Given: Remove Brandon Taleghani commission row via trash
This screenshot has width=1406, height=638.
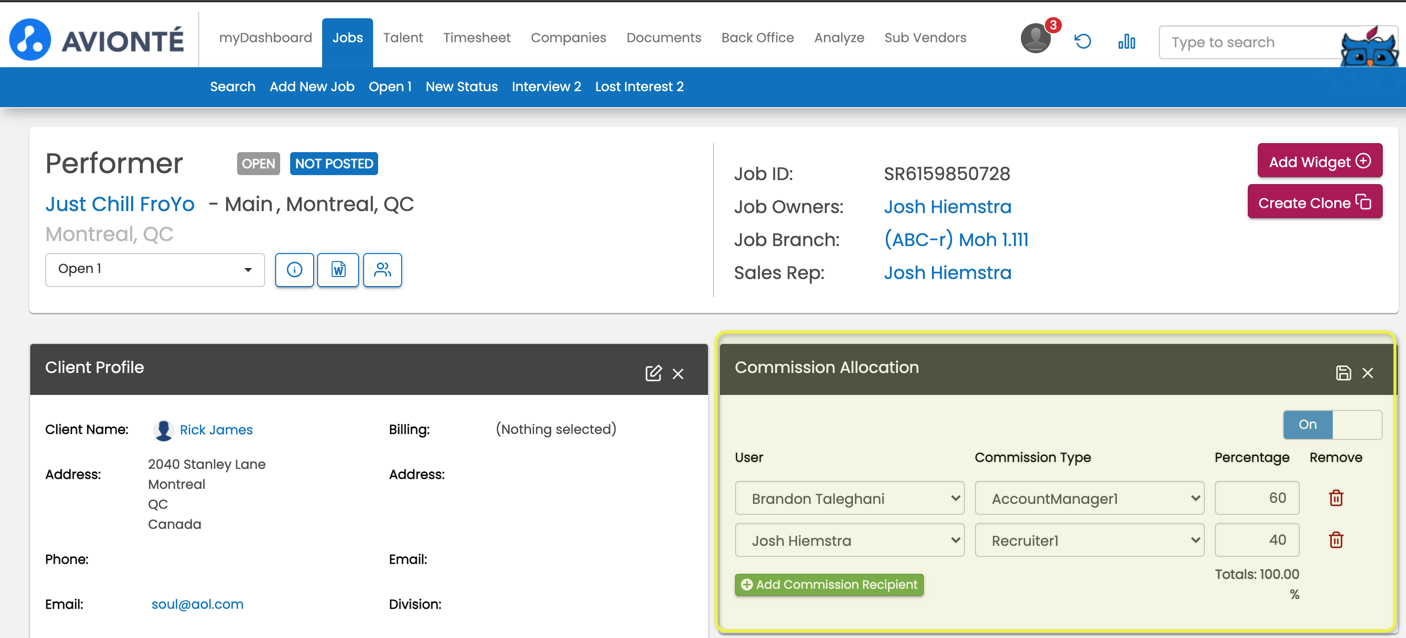Looking at the screenshot, I should pyautogui.click(x=1335, y=498).
